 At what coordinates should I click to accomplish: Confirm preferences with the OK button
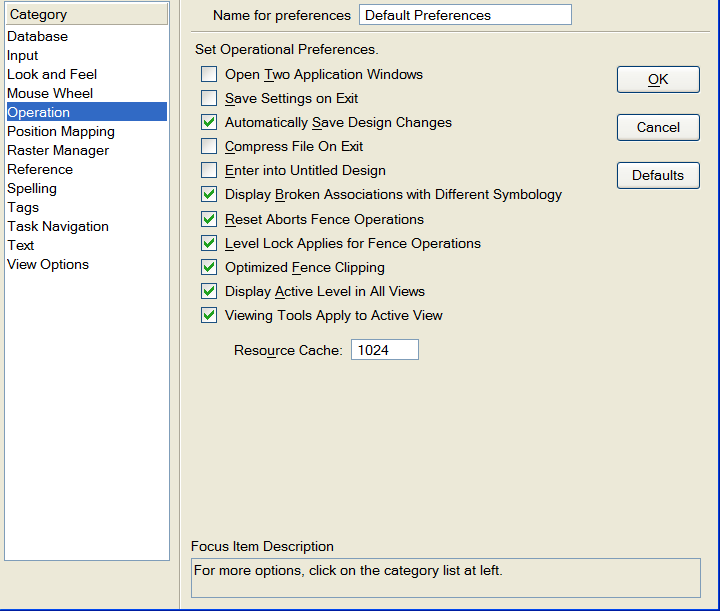pyautogui.click(x=658, y=79)
